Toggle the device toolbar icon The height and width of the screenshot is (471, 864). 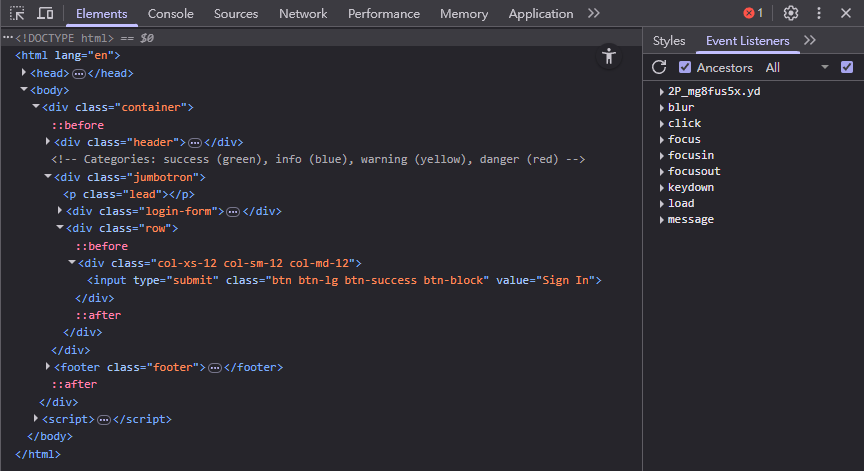(45, 13)
